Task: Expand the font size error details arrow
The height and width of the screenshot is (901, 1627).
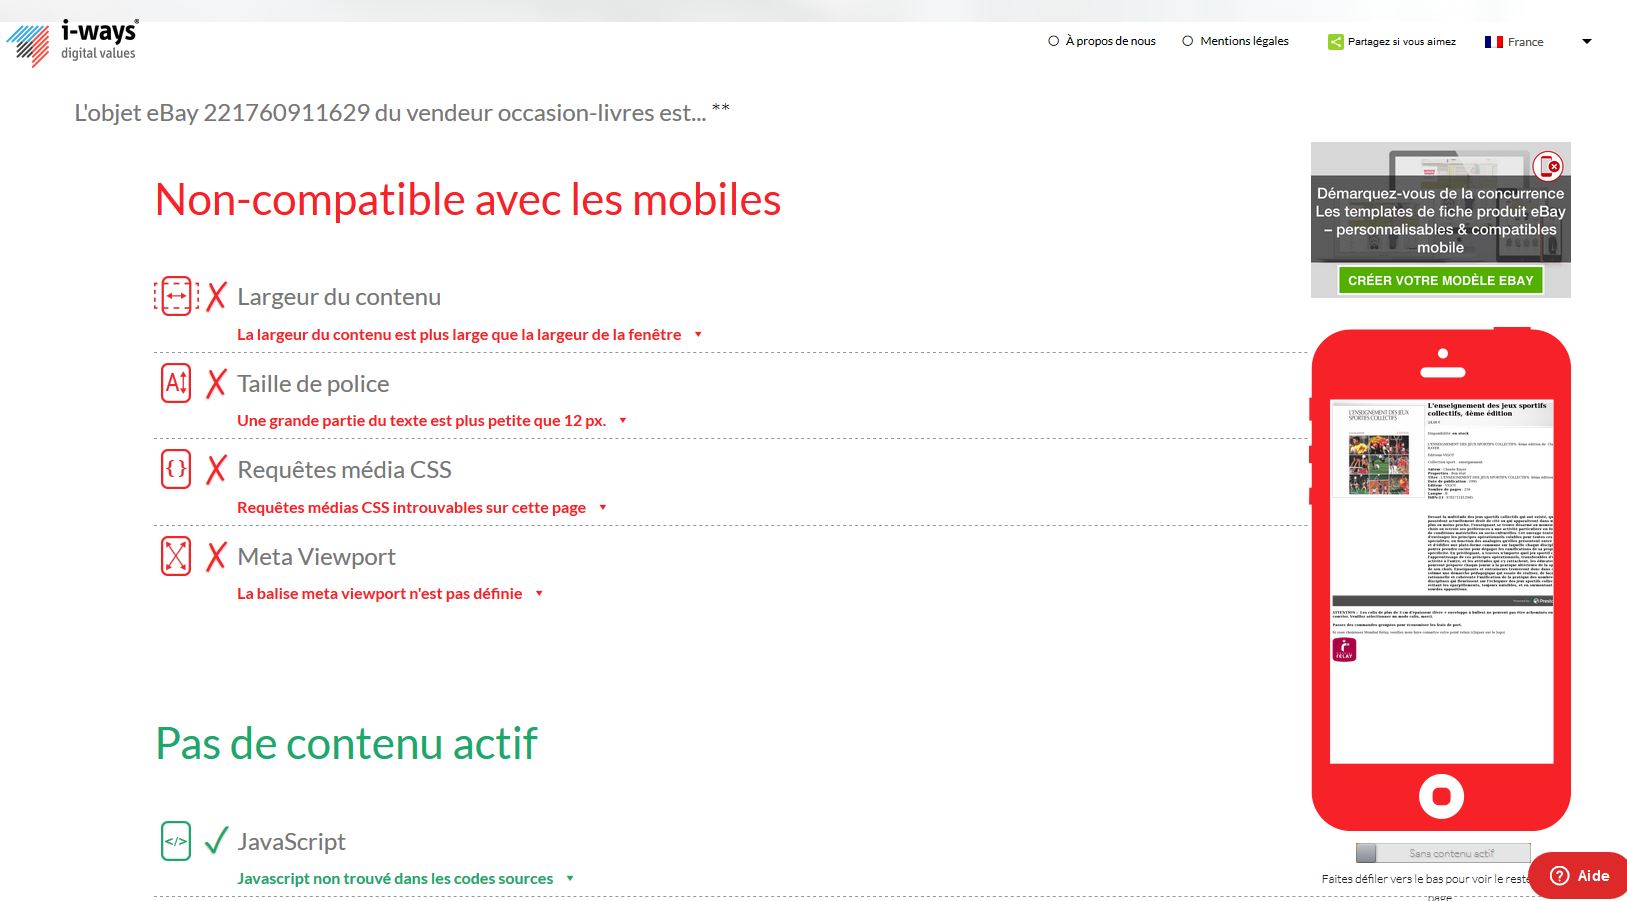Action: (623, 421)
